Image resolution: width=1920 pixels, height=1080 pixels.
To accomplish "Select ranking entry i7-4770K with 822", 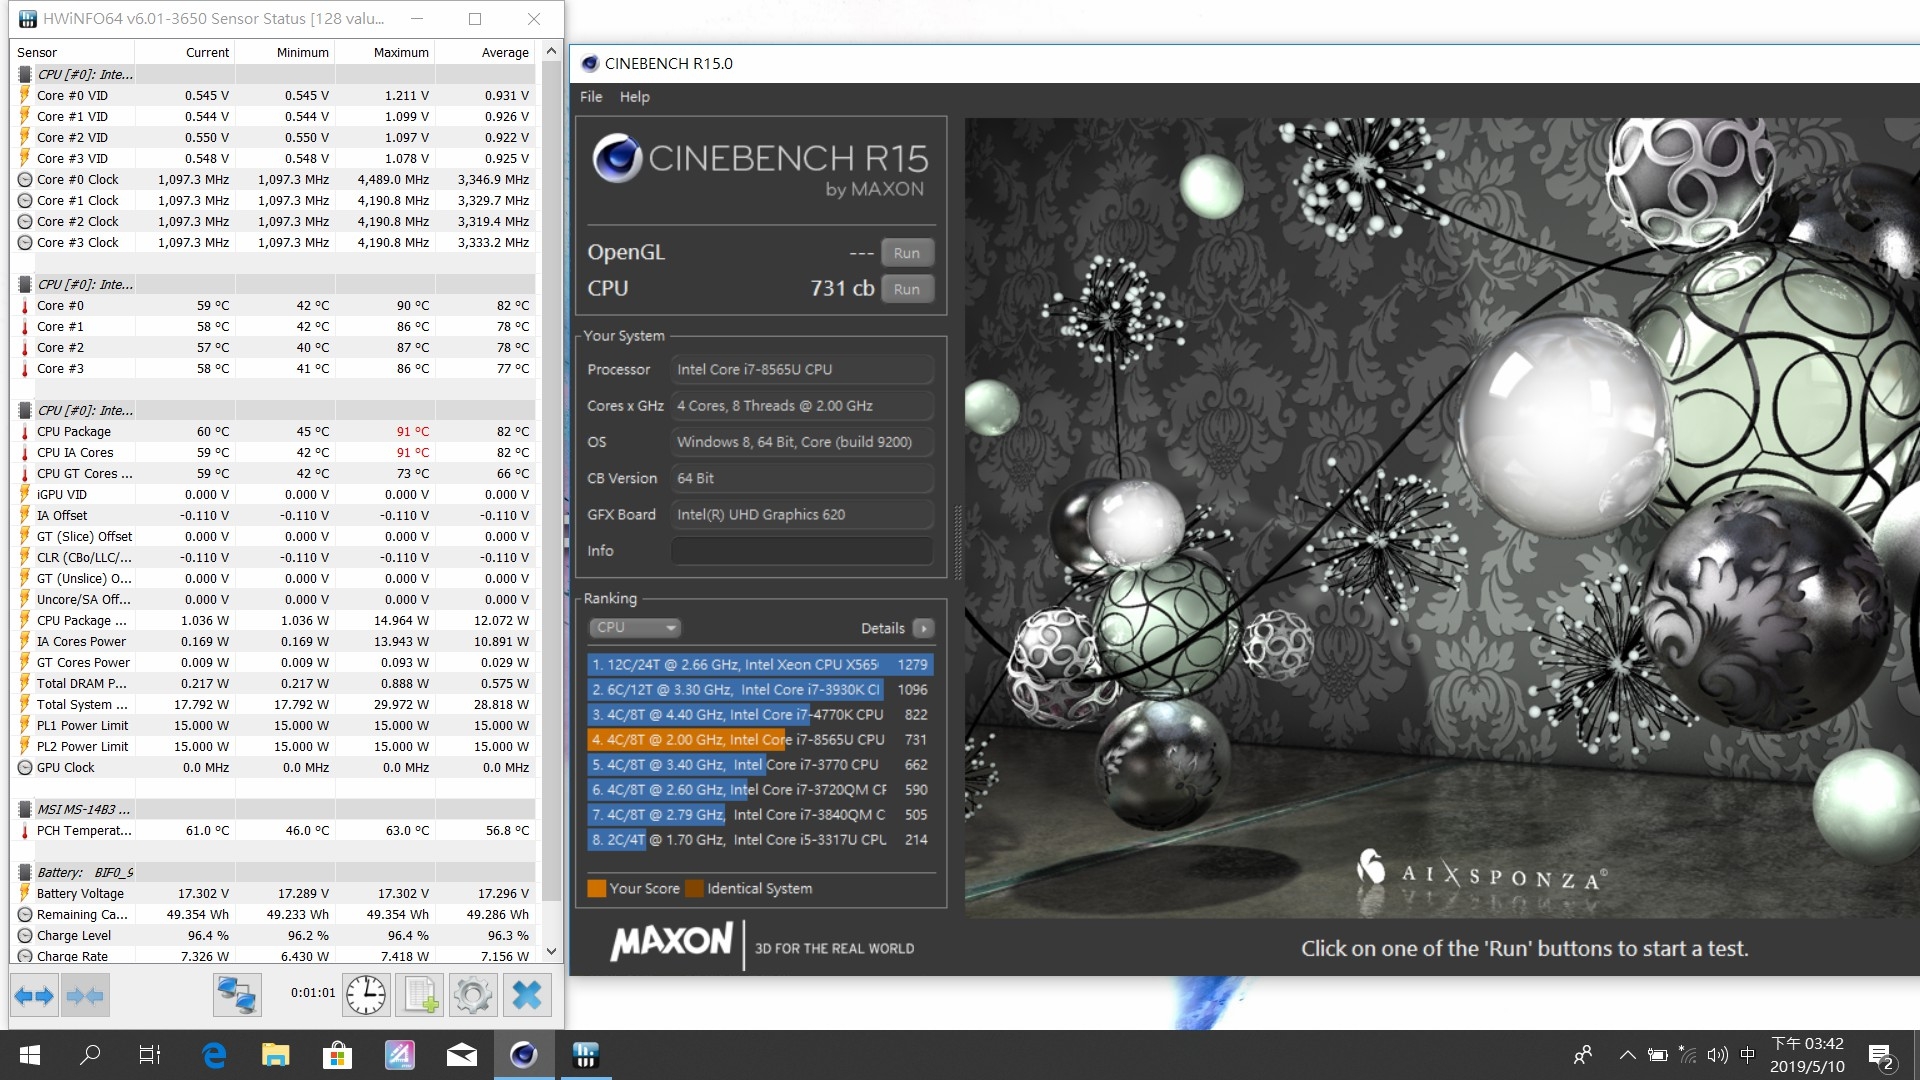I will [760, 714].
